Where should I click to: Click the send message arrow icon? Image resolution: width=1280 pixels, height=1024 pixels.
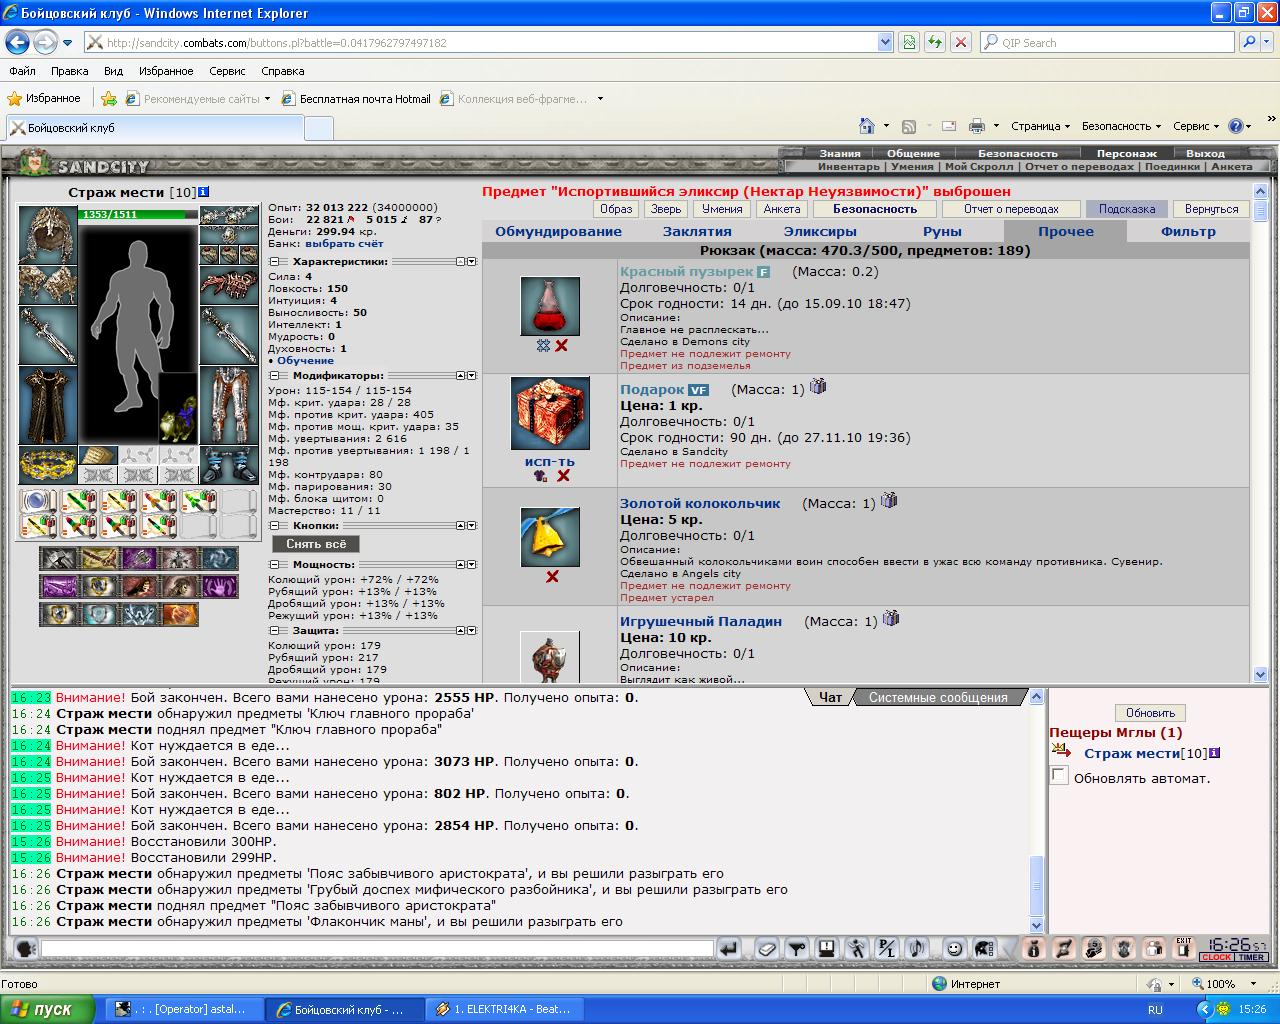729,948
